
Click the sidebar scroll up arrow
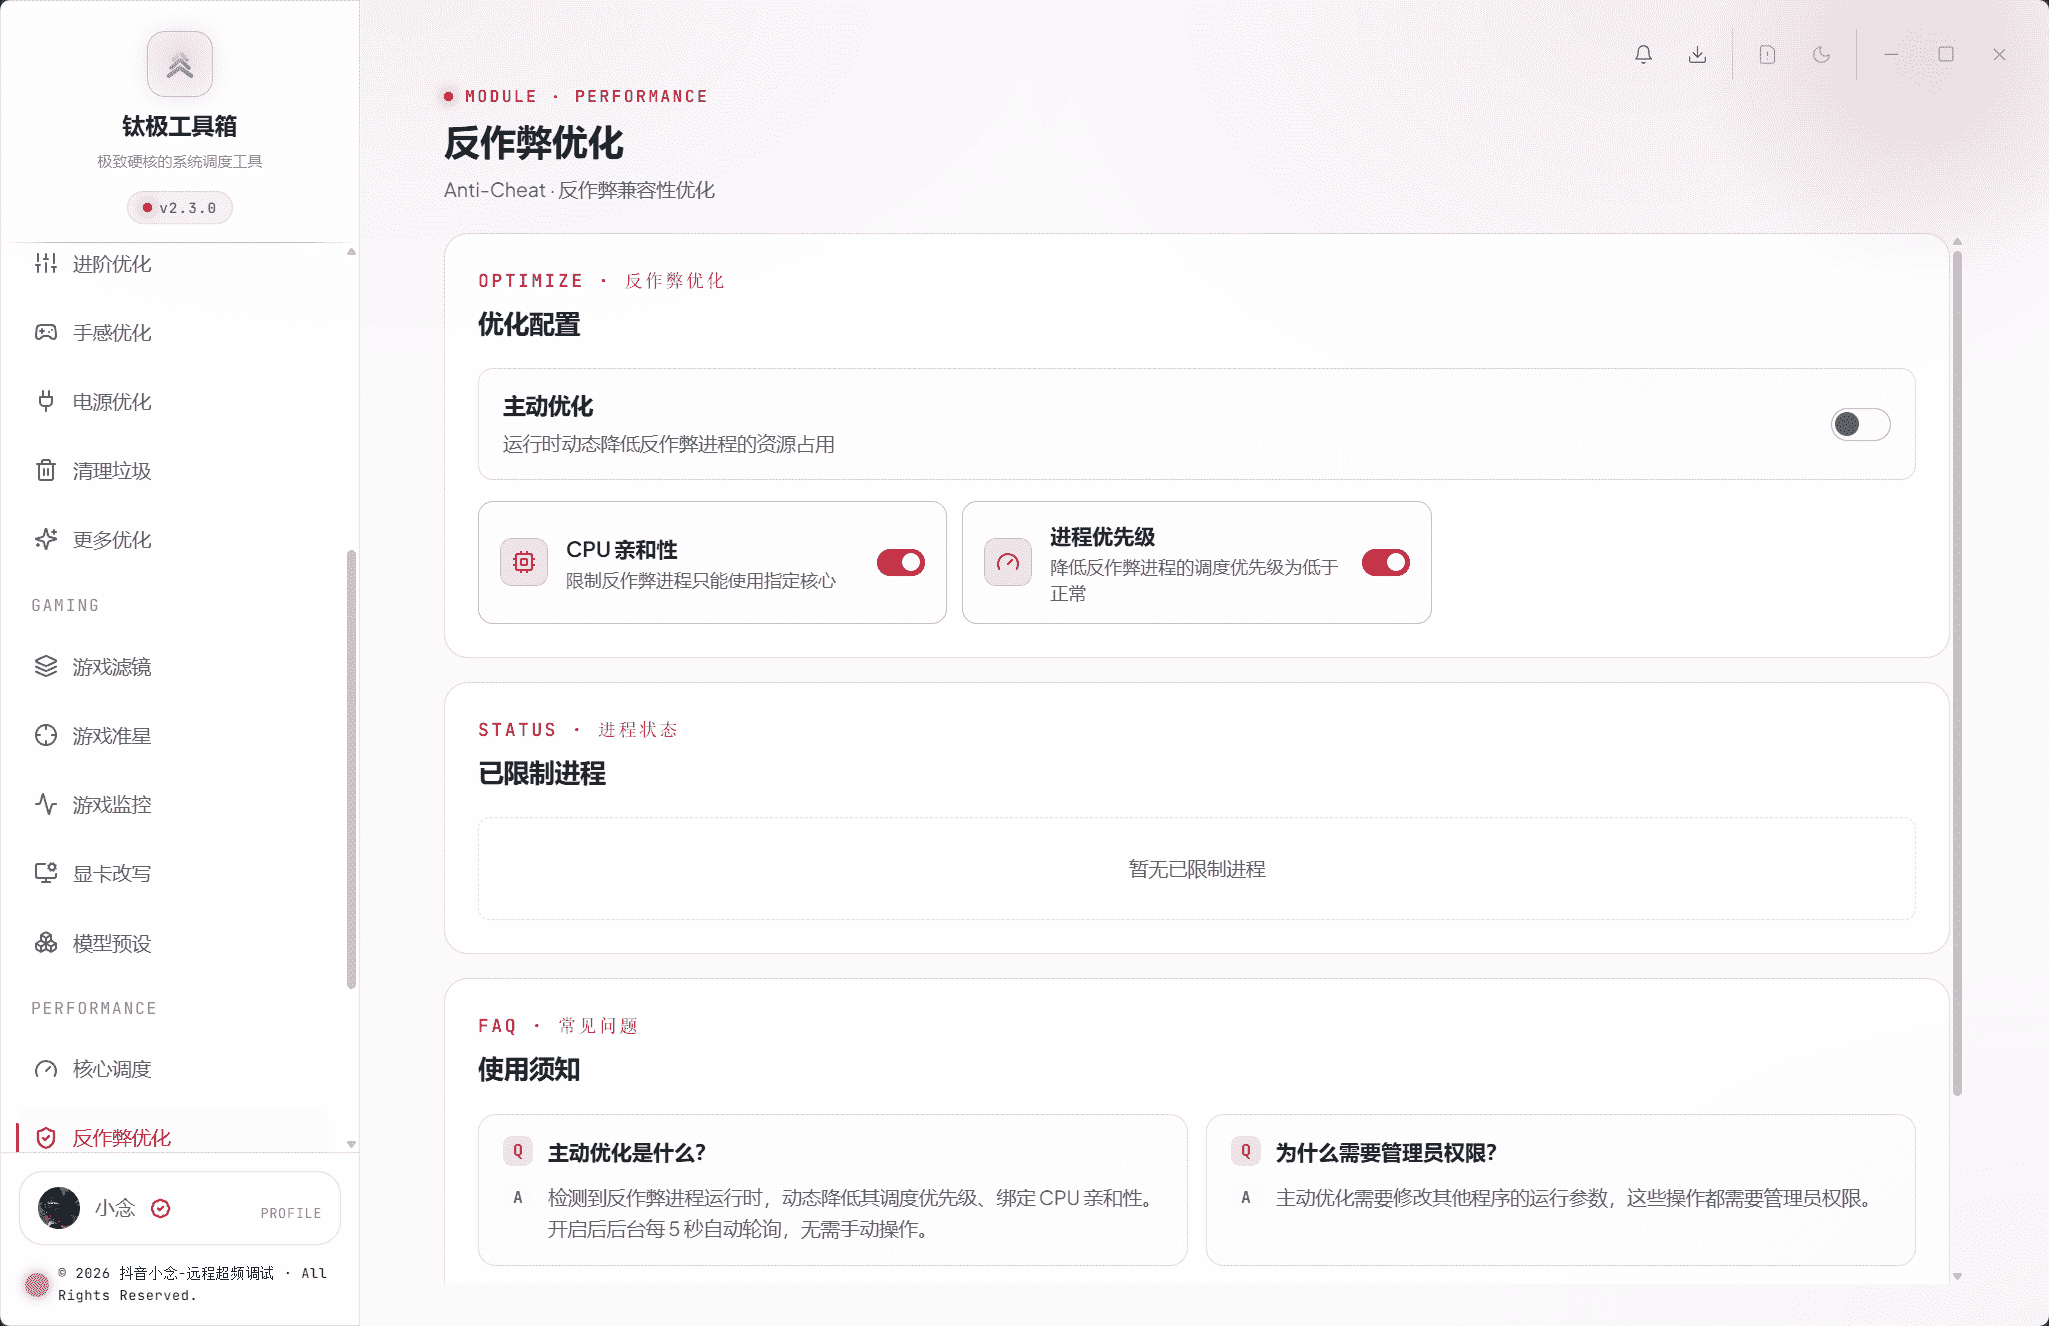[x=351, y=252]
